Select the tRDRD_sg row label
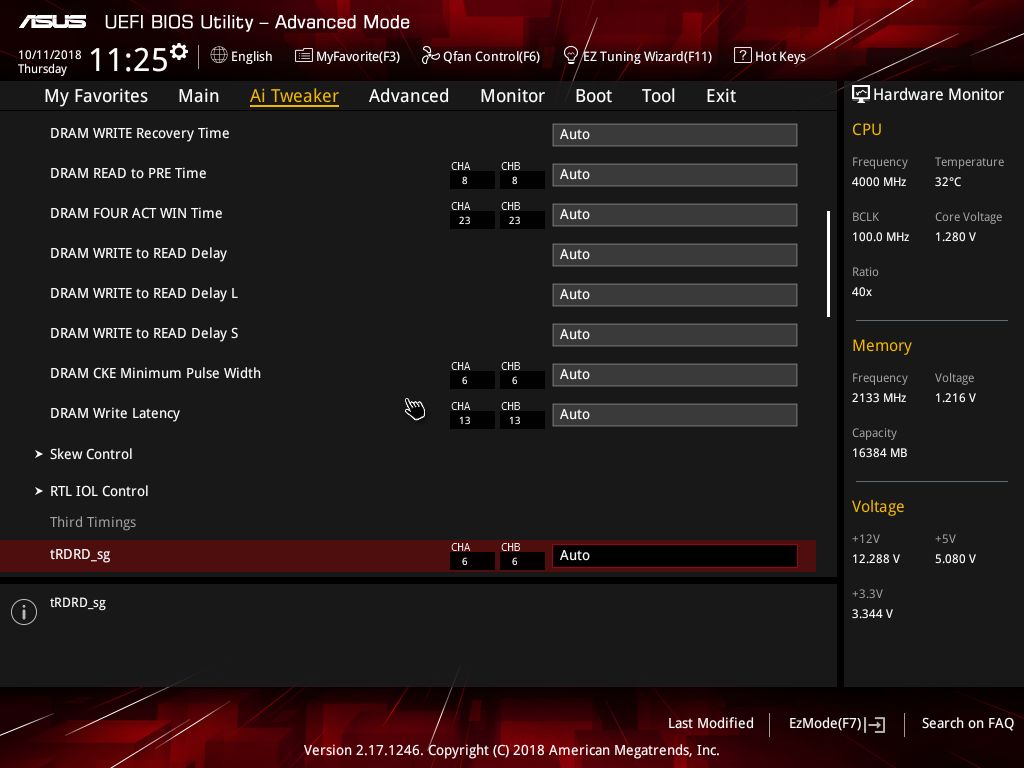This screenshot has height=768, width=1024. coord(80,554)
